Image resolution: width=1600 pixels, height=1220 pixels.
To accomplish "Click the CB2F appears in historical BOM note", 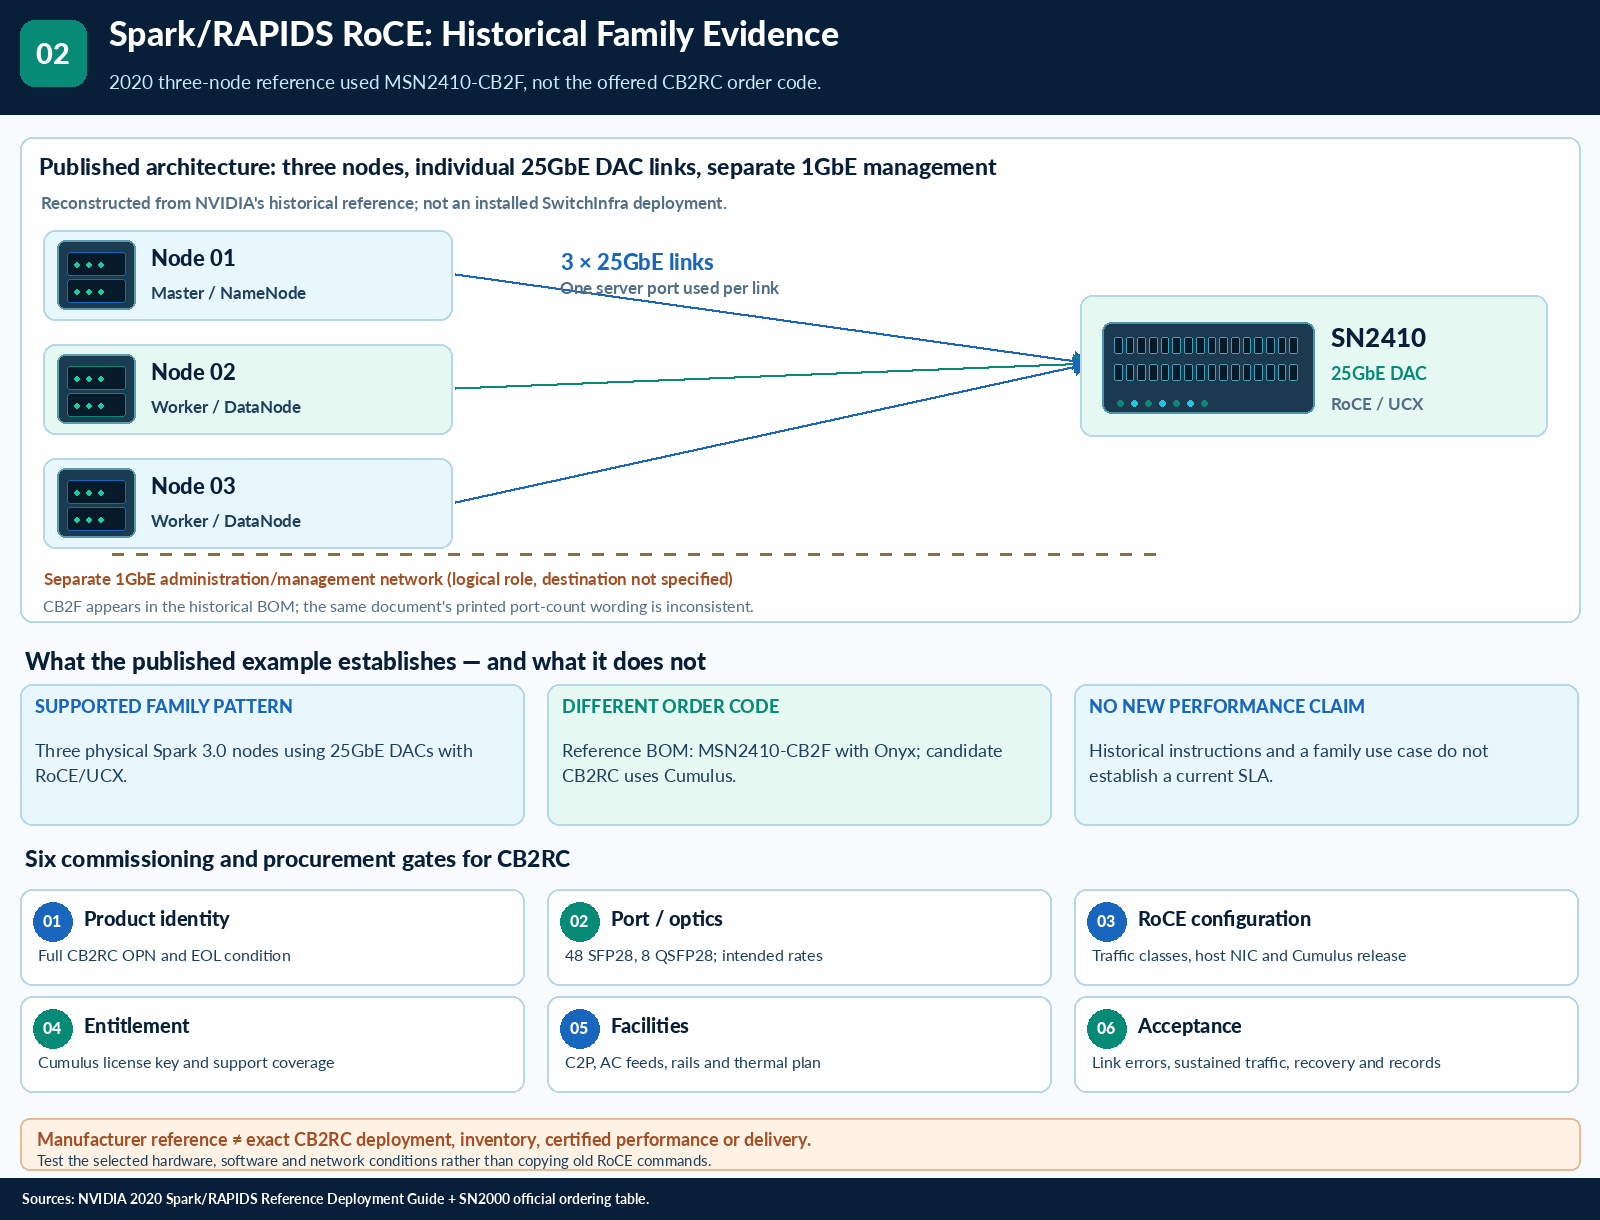I will click(x=398, y=606).
